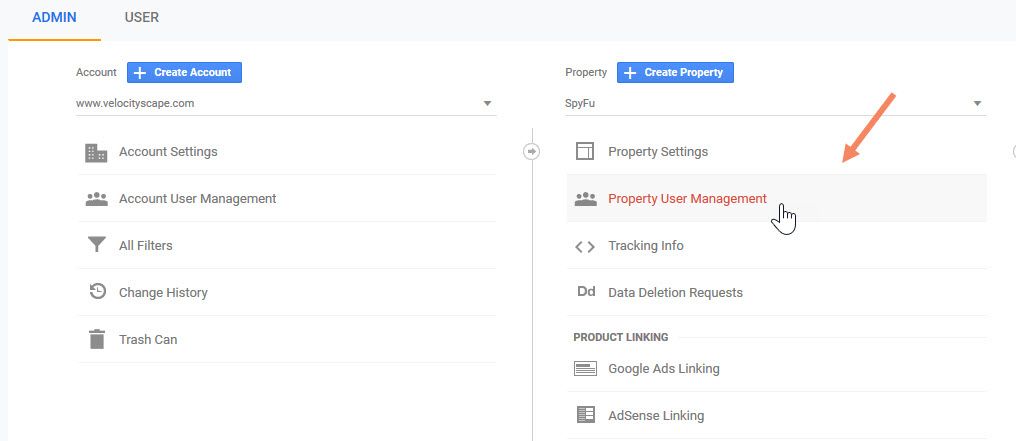Click the AdSense Linking icon
The height and width of the screenshot is (441, 1016).
point(585,415)
